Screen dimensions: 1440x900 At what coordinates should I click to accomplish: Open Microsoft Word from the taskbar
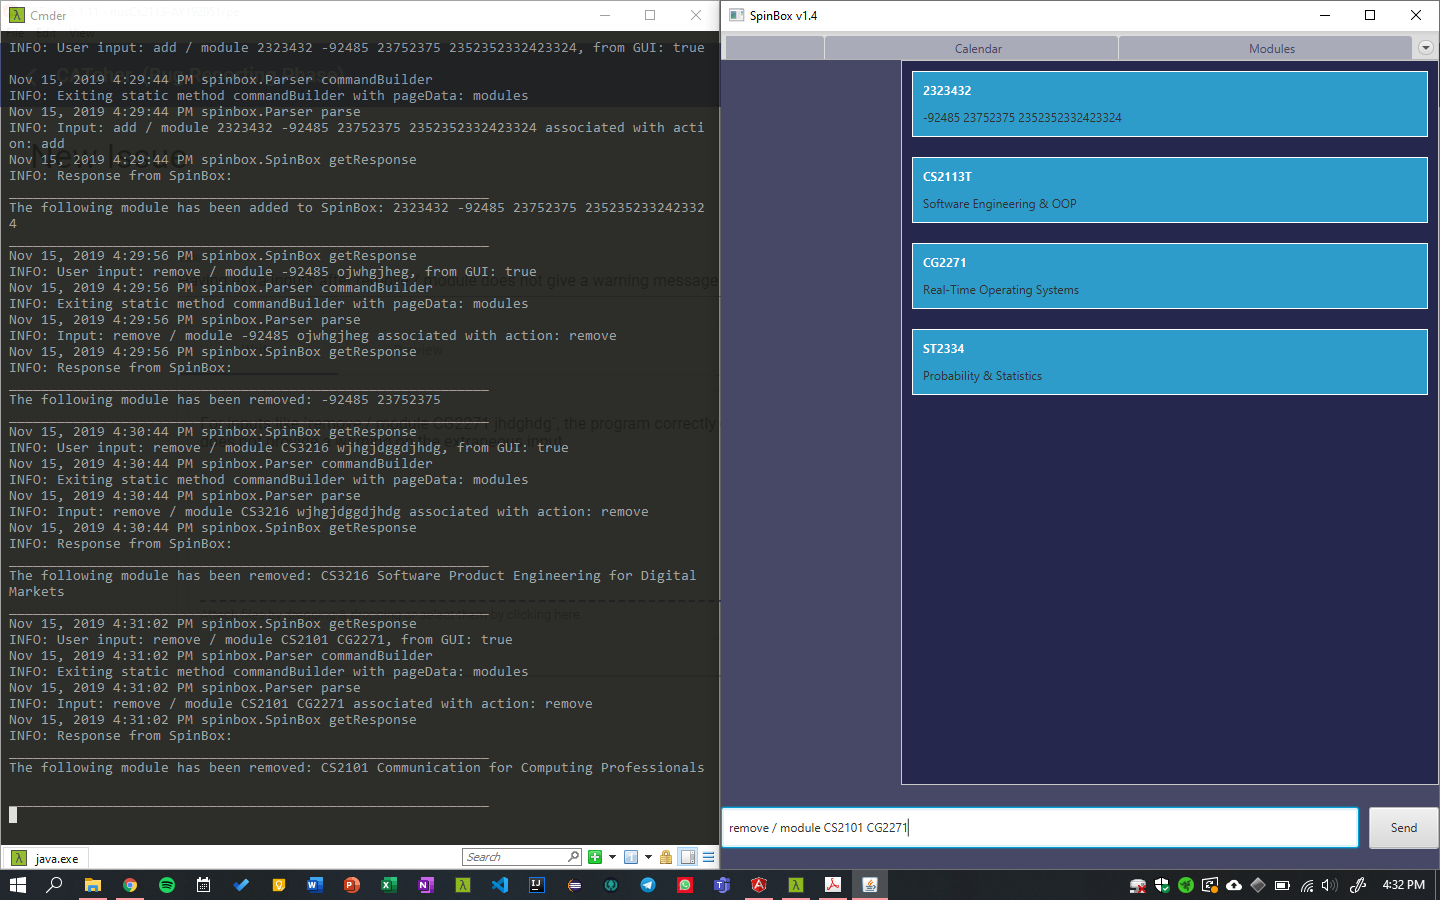click(x=315, y=885)
